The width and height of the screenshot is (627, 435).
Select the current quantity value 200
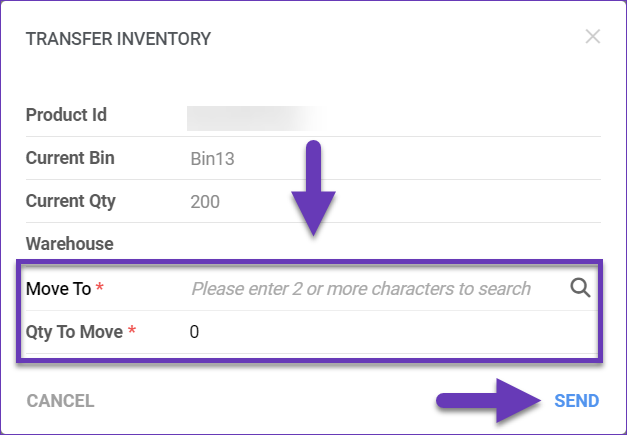point(205,202)
